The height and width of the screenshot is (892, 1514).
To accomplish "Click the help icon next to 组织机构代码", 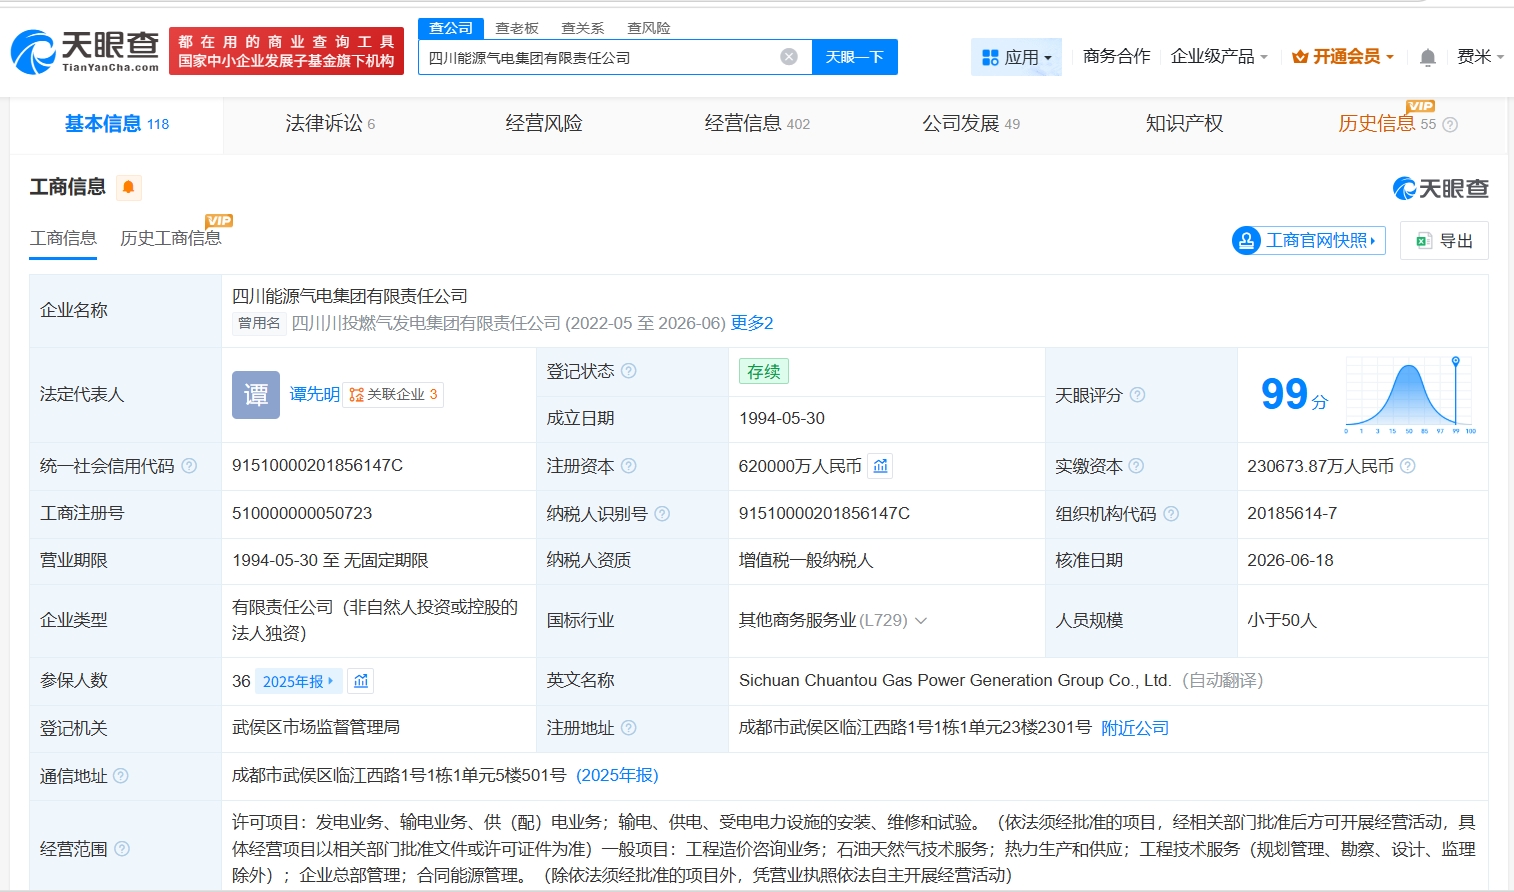I will [1171, 514].
